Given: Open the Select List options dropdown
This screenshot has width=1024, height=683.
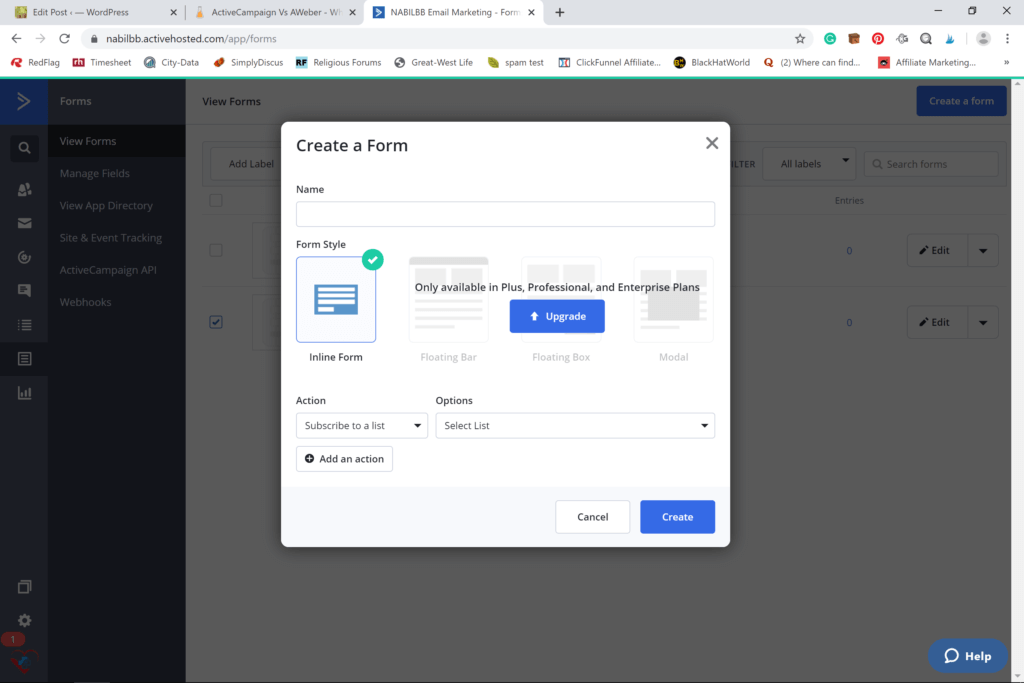Looking at the screenshot, I should pyautogui.click(x=575, y=426).
